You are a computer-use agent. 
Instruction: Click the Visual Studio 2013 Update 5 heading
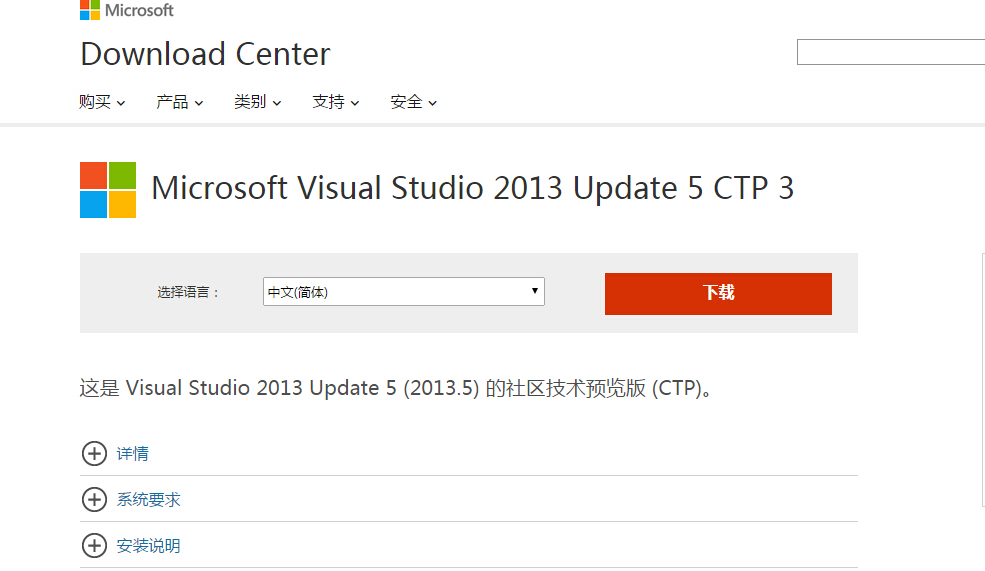point(472,188)
